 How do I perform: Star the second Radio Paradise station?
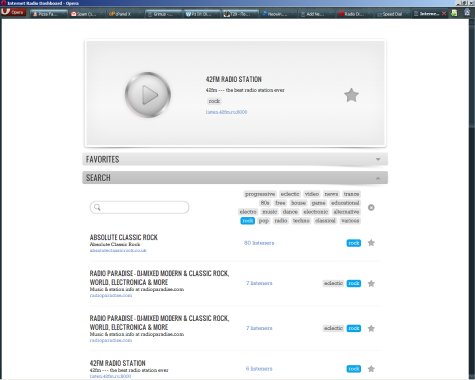tap(371, 329)
